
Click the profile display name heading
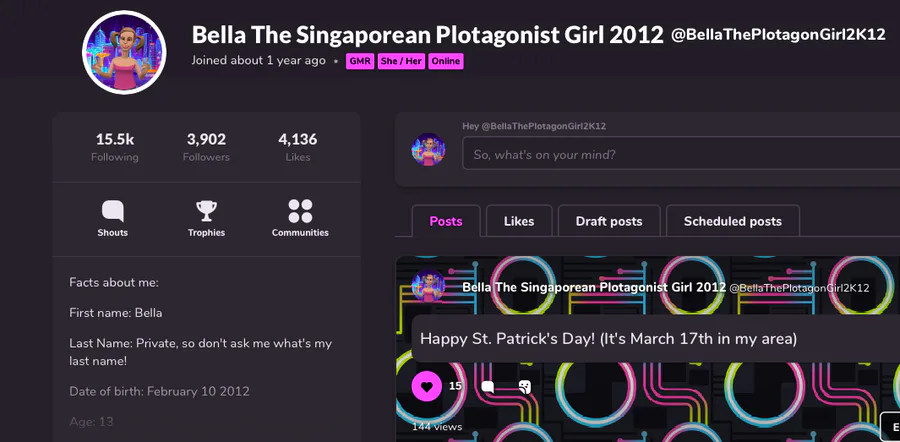[x=428, y=35]
